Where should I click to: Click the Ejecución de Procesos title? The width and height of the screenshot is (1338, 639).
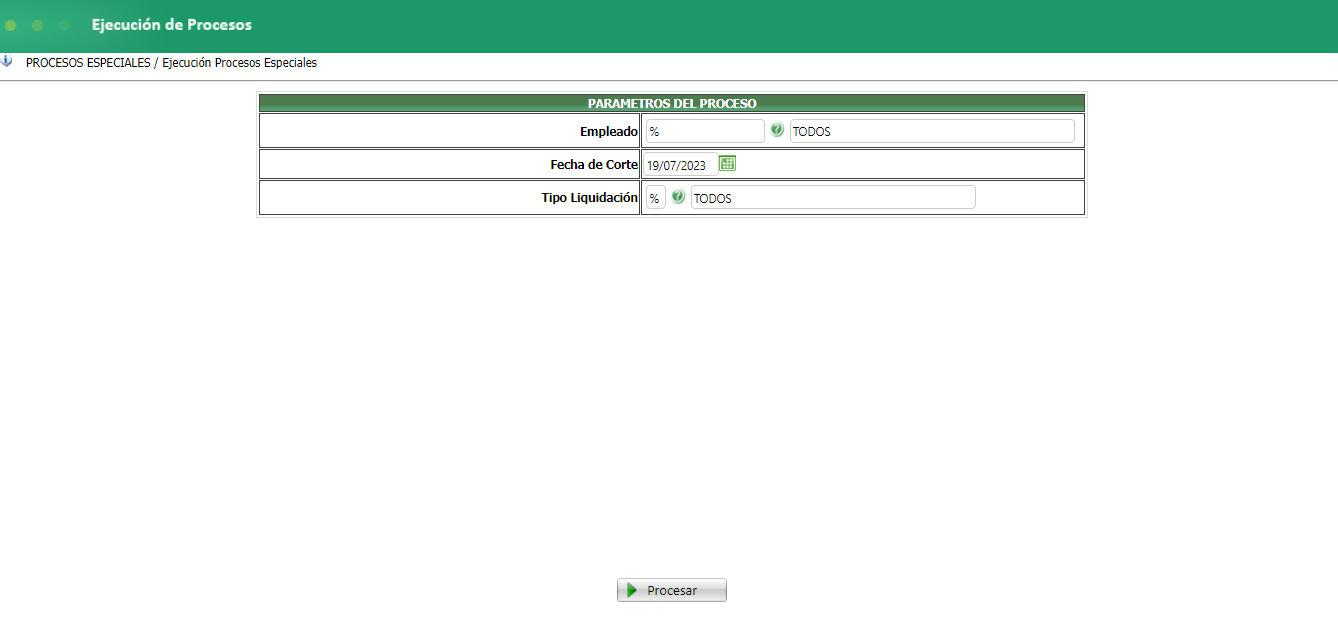point(172,25)
